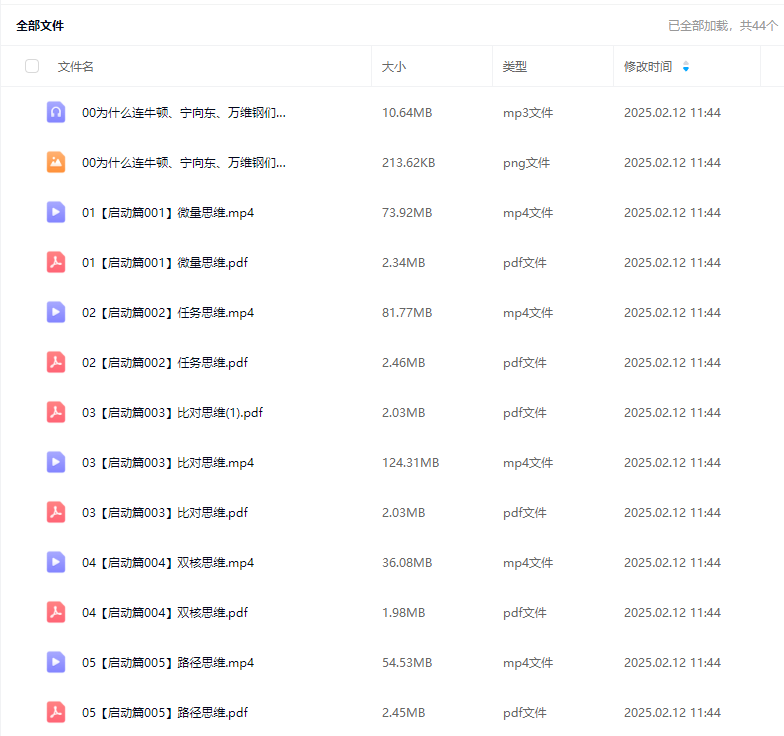Sort files by 类型 column header
The image size is (784, 736).
pyautogui.click(x=514, y=67)
